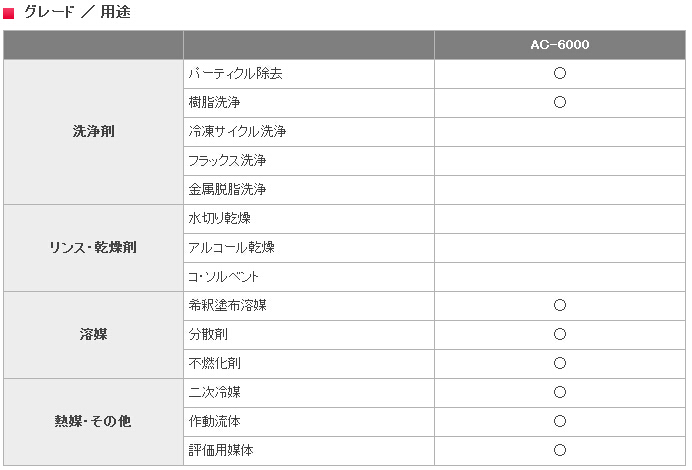Click the circle for 二次冷媒
The width and height of the screenshot is (692, 470).
click(x=560, y=392)
